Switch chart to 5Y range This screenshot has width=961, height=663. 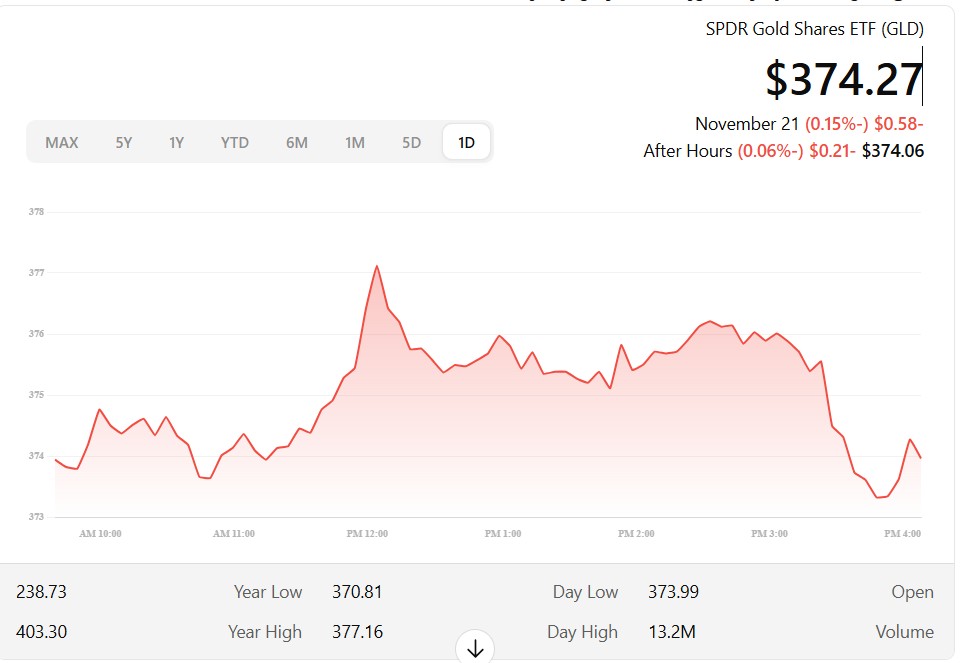click(123, 142)
